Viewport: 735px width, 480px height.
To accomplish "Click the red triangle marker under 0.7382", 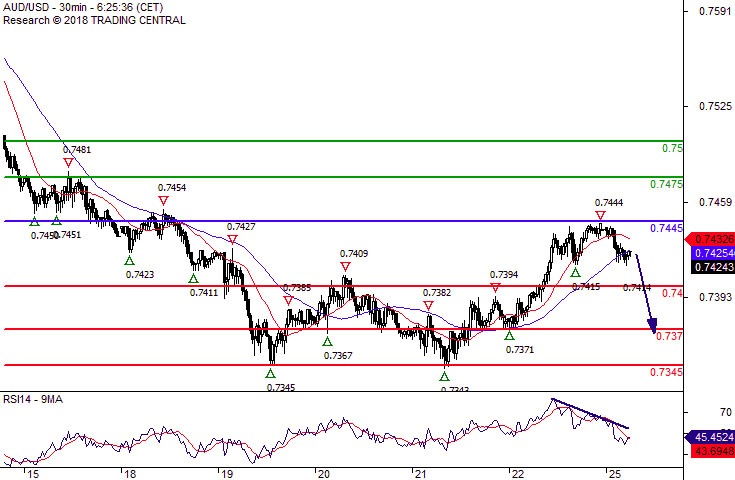I will pos(428,306).
